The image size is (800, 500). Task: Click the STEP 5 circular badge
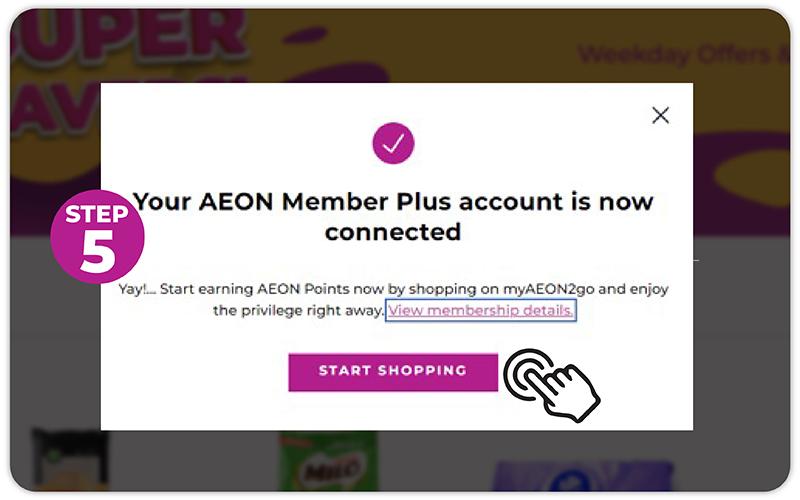tap(98, 237)
